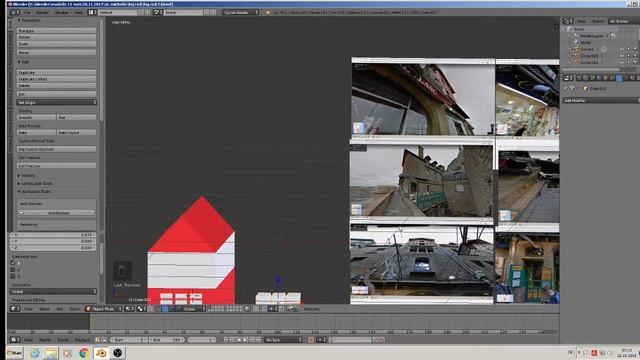
Task: Open the File menu
Action: [27, 13]
